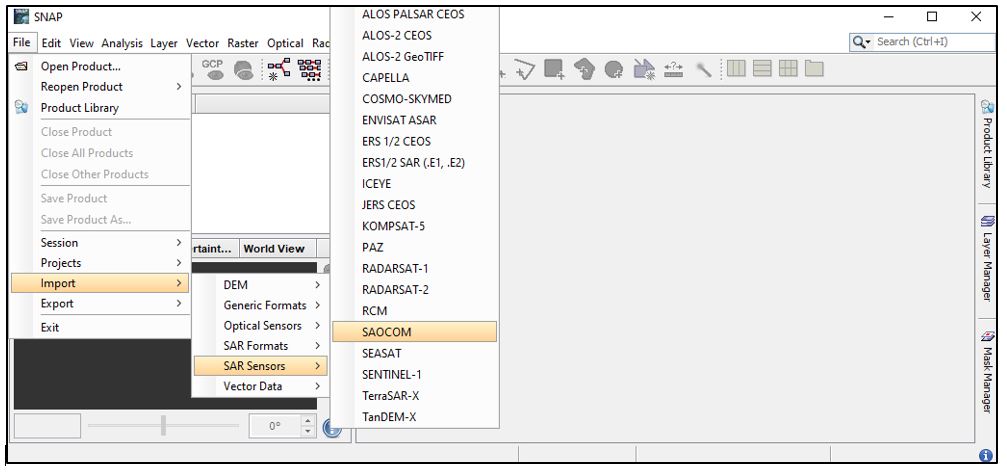Expand the Session submenu
Screen dimensions: 1007x473
click(x=101, y=243)
